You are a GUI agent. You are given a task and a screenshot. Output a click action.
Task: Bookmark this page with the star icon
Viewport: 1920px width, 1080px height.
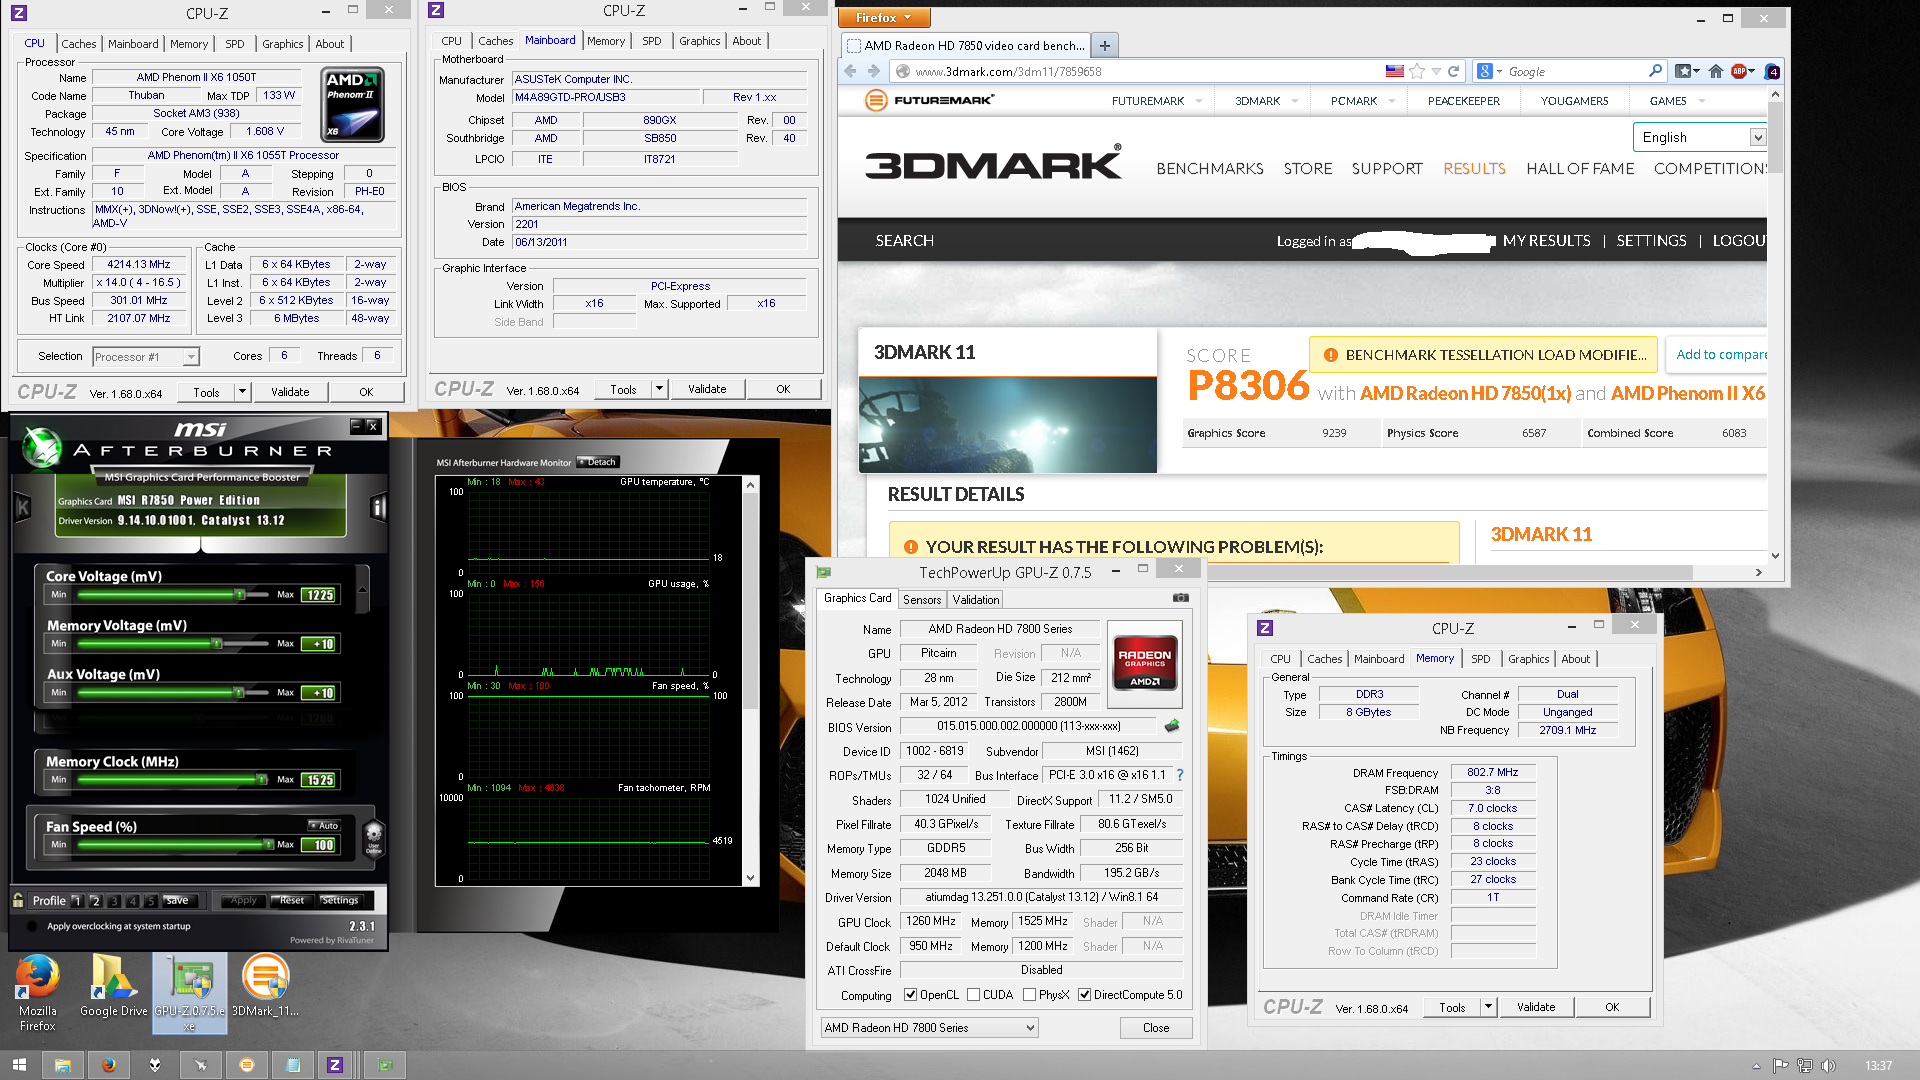[1416, 71]
